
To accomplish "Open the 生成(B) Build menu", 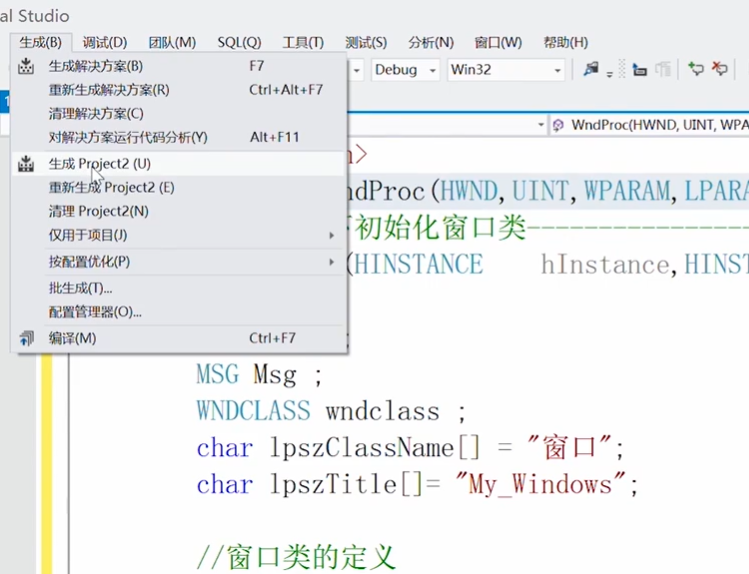I will click(x=41, y=43).
